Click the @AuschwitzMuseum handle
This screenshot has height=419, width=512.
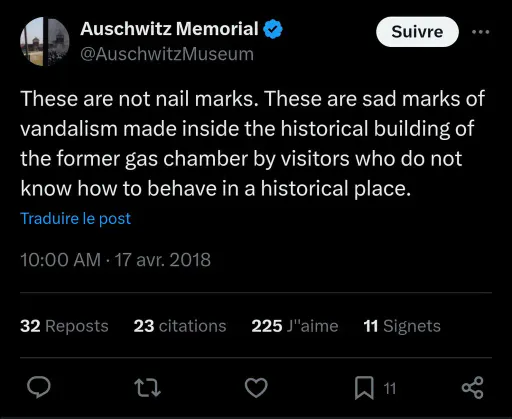(167, 54)
